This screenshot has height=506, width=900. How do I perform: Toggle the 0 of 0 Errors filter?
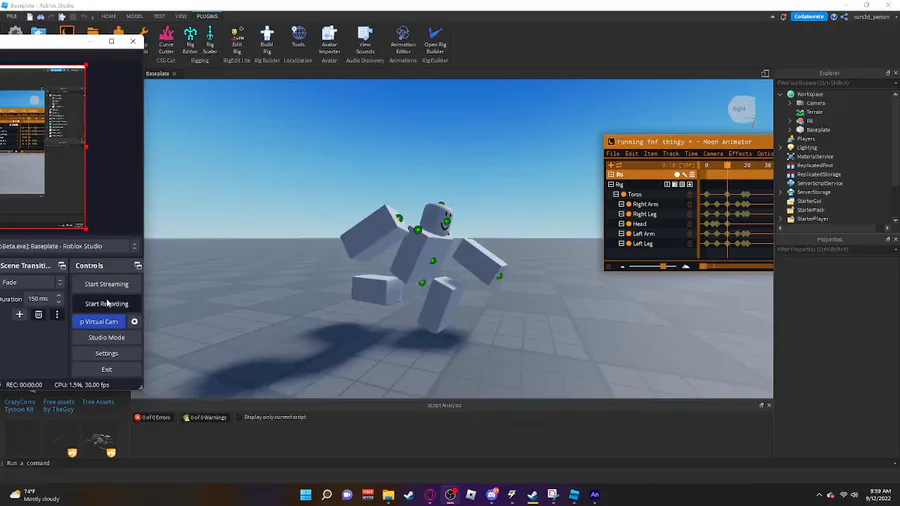tap(153, 417)
